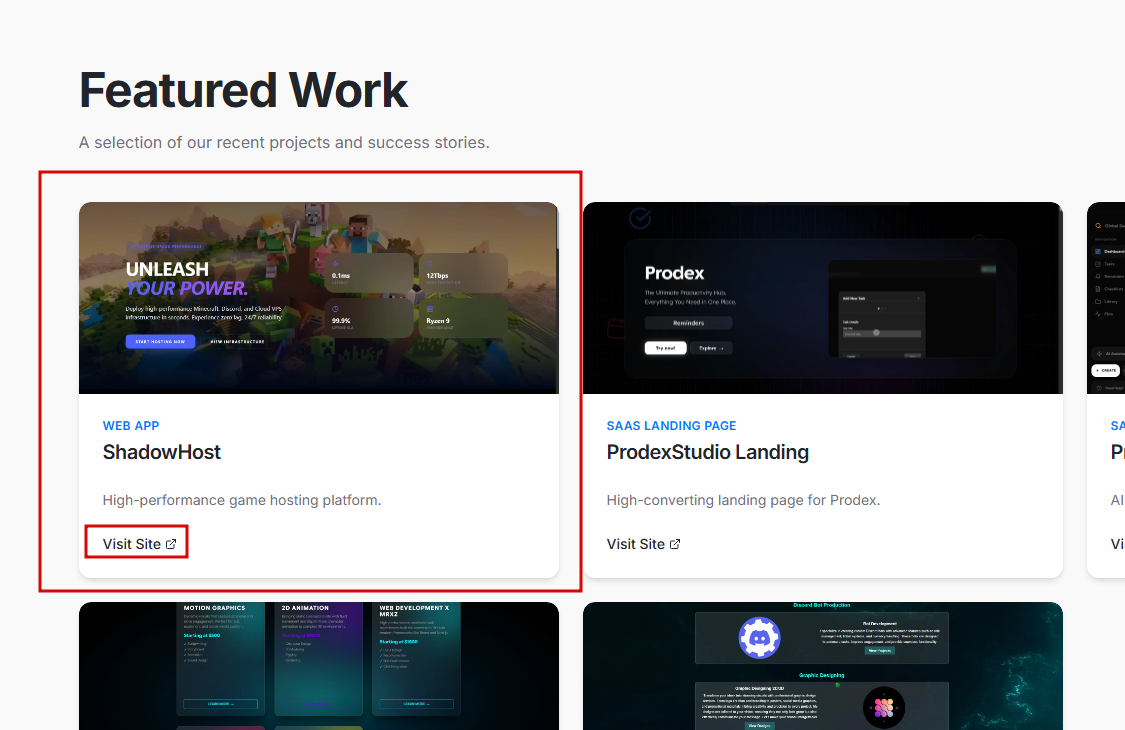Open the Prodex landing page preview image
This screenshot has height=730, width=1125.
point(823,298)
